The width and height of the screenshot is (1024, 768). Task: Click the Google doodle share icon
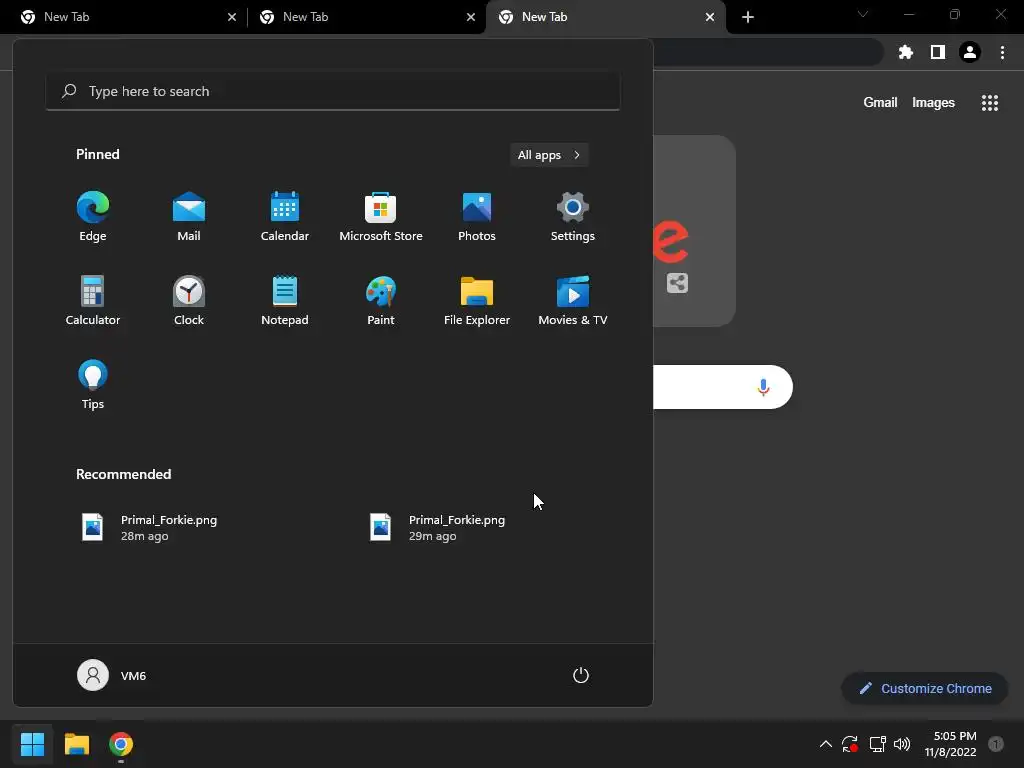[x=677, y=283]
